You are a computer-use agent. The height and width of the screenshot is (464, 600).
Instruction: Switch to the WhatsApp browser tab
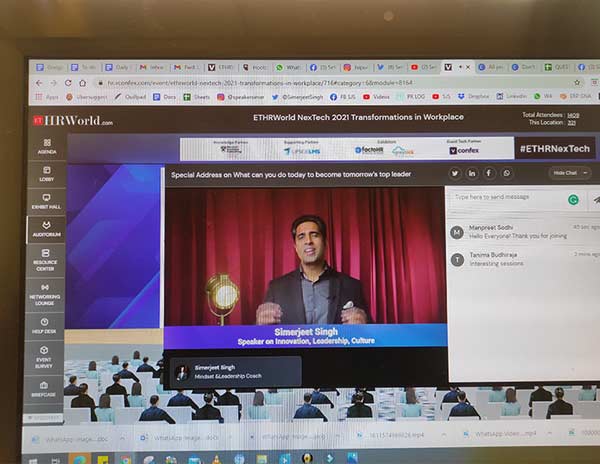289,68
